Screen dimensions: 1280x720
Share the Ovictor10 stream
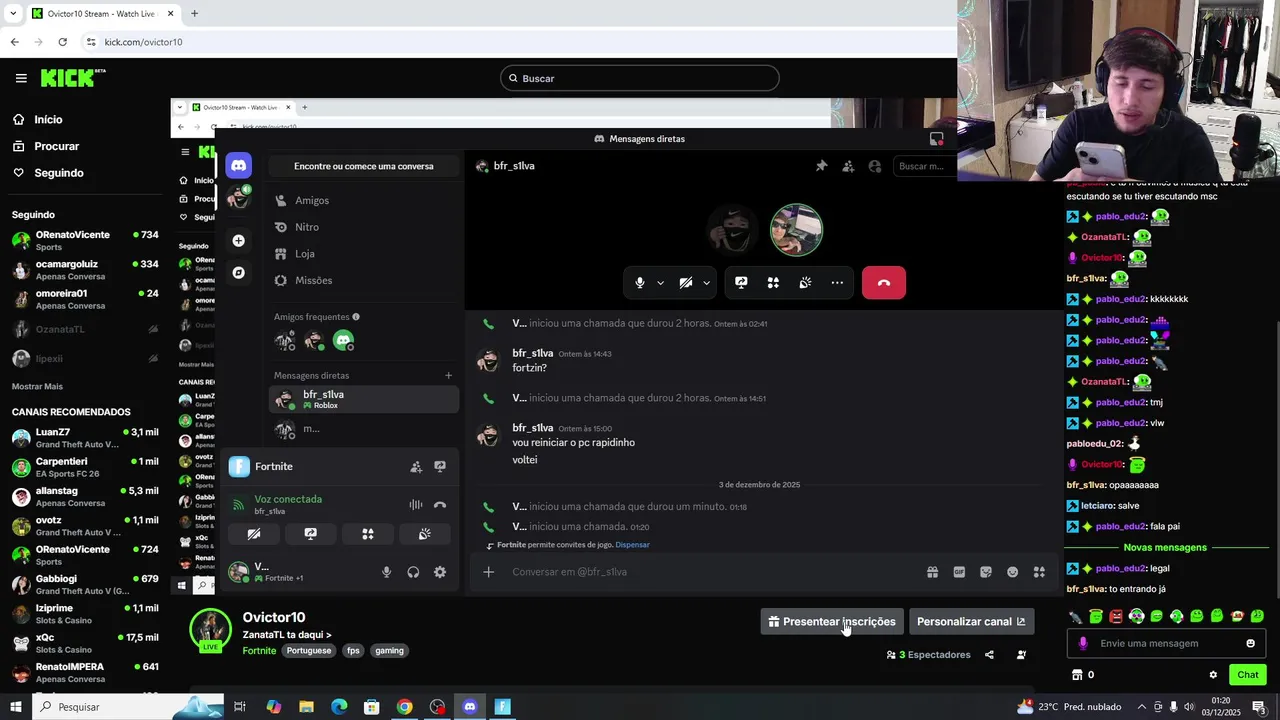pyautogui.click(x=989, y=655)
